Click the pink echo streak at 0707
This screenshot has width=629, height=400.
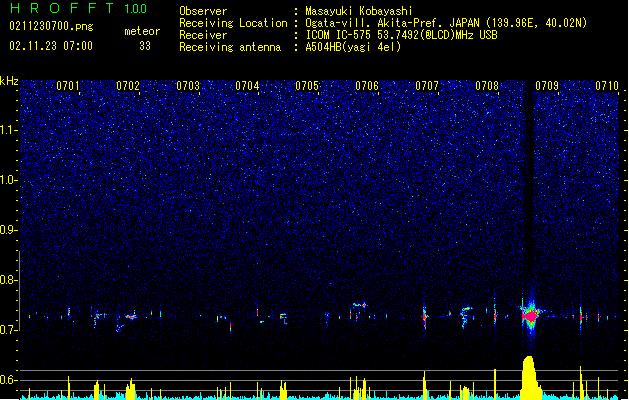(x=425, y=317)
